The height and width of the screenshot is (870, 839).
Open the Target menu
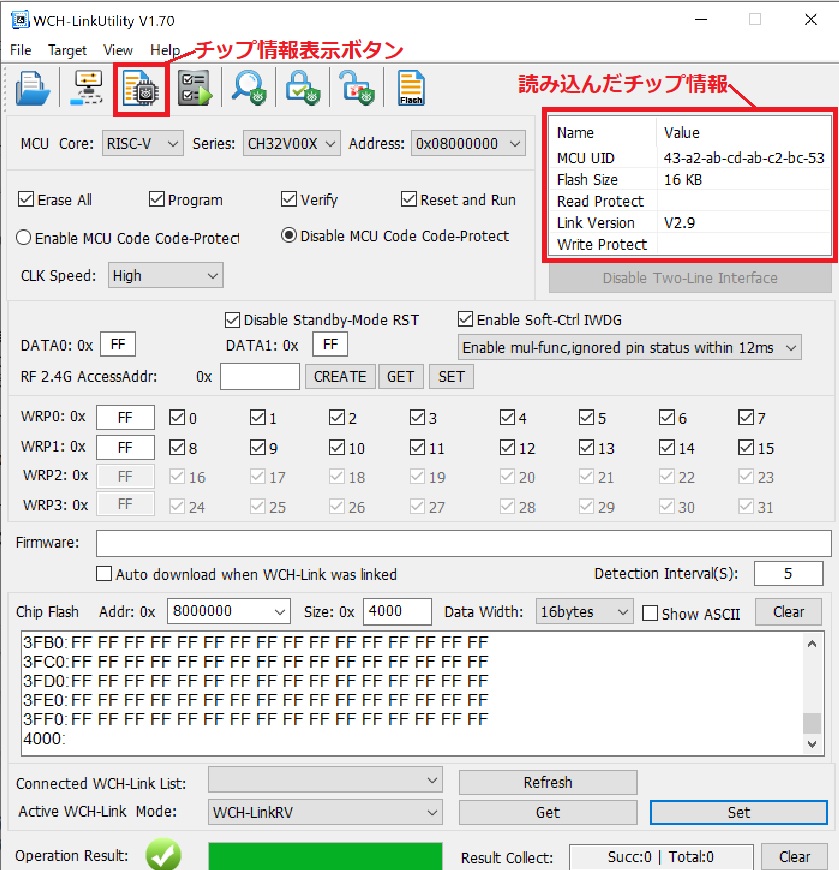tap(66, 49)
